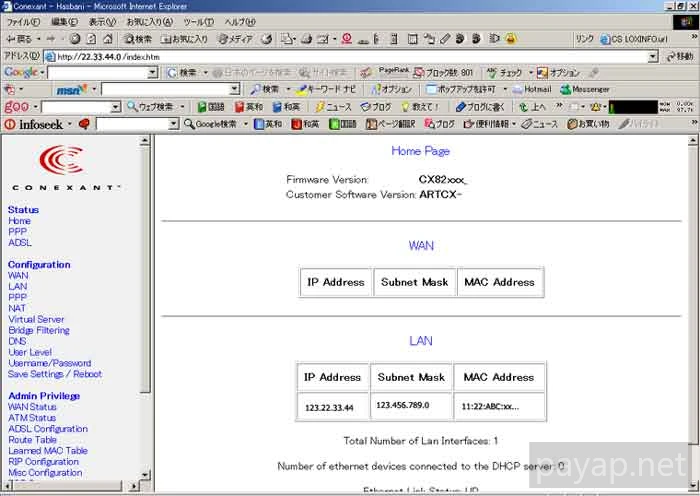700x496 pixels.
Task: Open MSN toolbar オプション
Action: pos(392,89)
